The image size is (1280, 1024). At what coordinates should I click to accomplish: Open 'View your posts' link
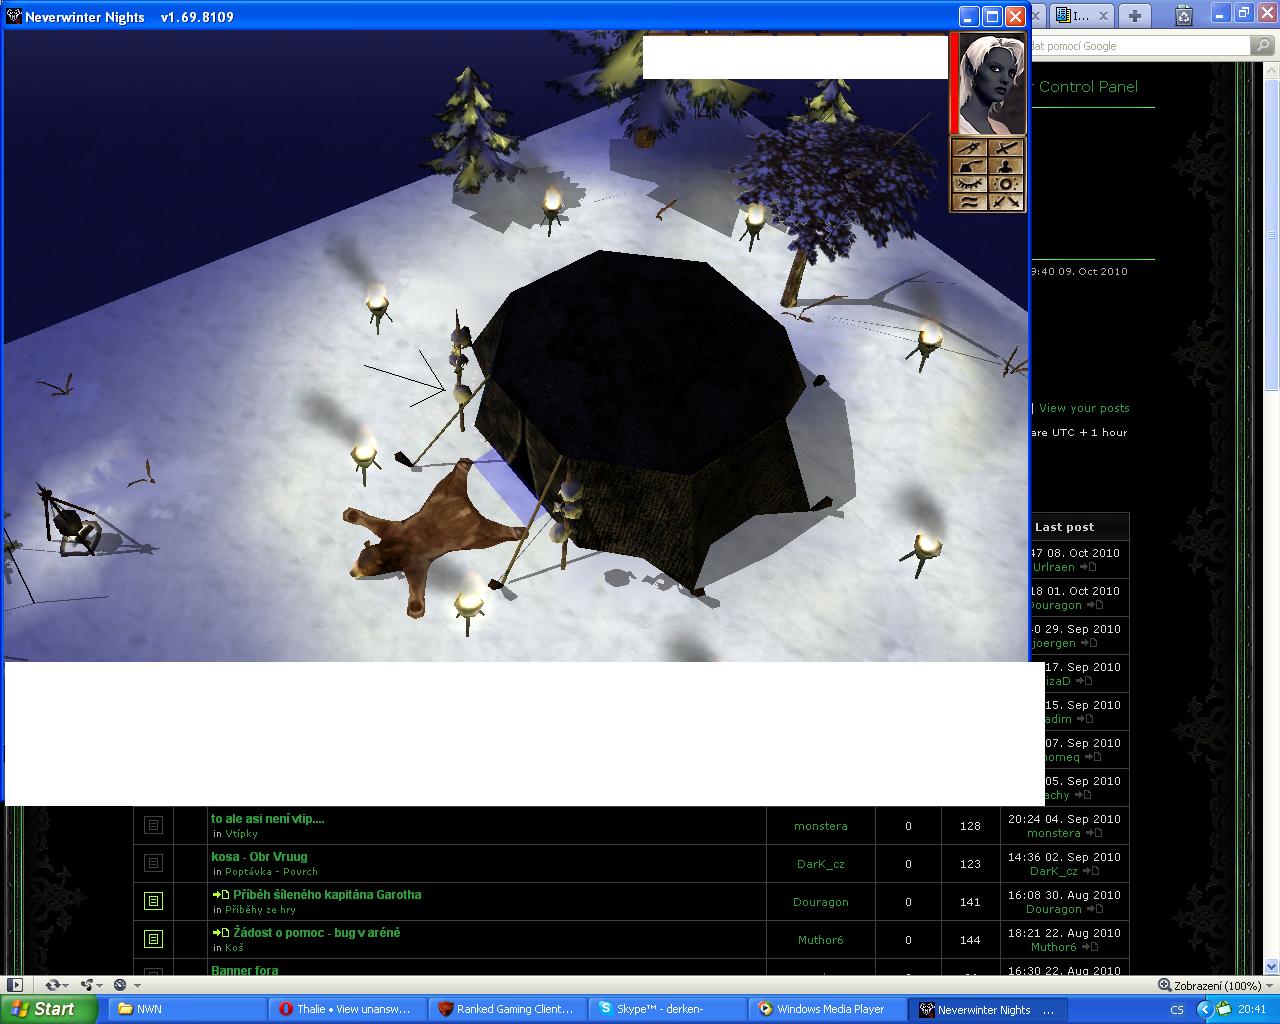[1084, 408]
